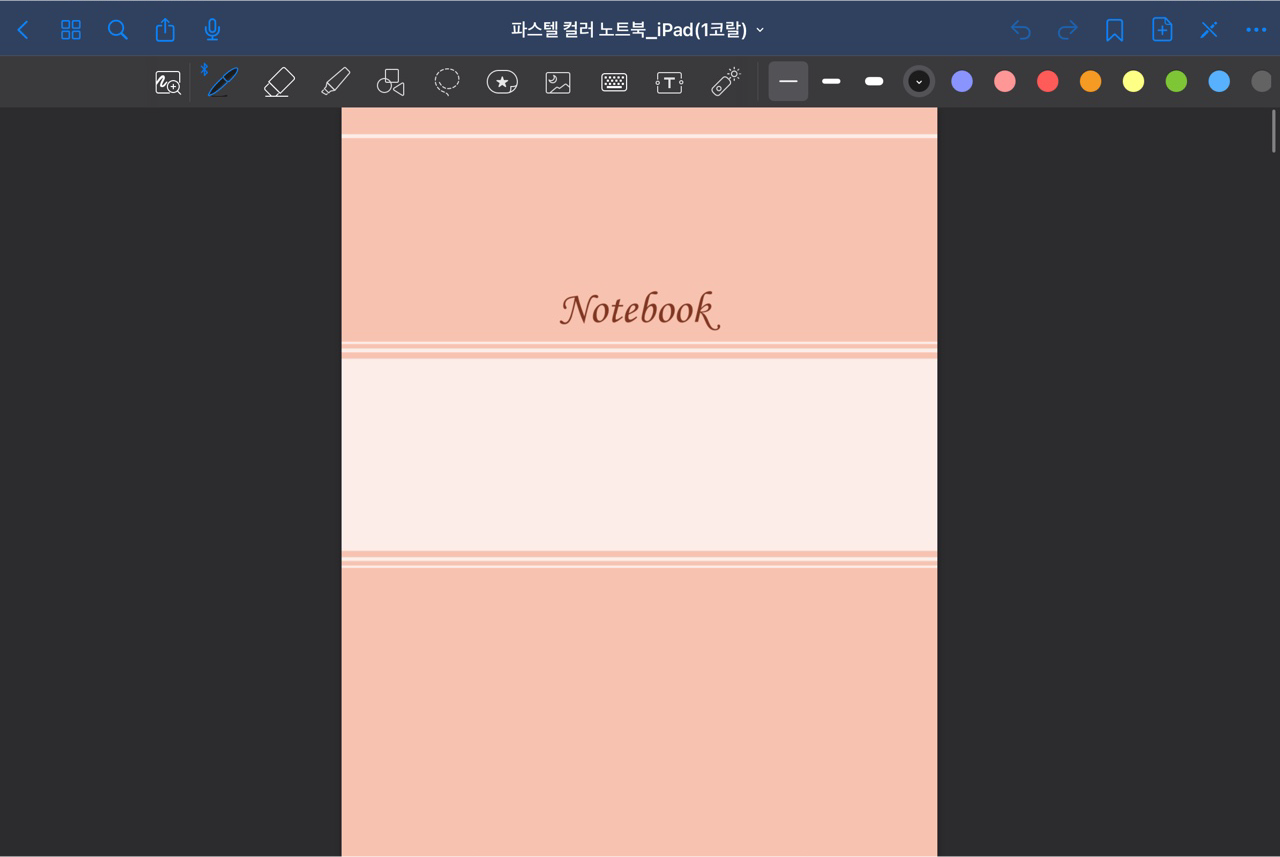1280x857 pixels.
Task: Start voice recording with the microphone
Action: pyautogui.click(x=212, y=29)
